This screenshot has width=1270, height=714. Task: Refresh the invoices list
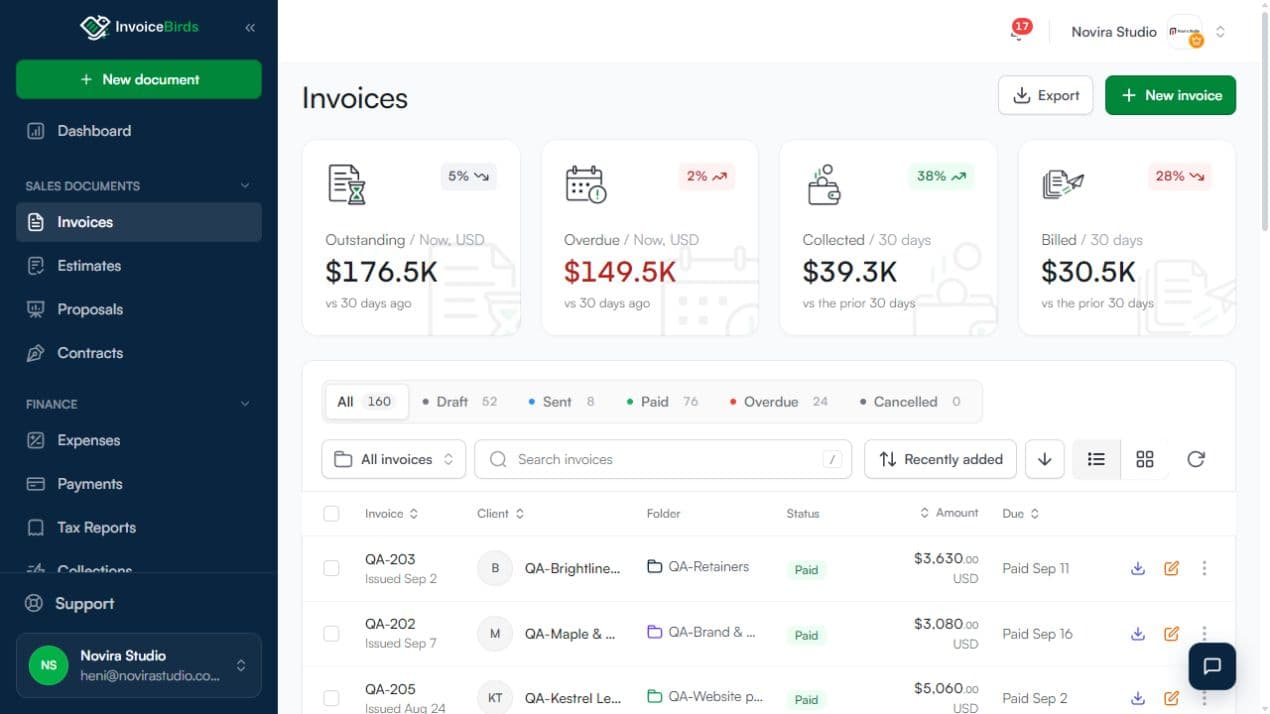click(1196, 459)
